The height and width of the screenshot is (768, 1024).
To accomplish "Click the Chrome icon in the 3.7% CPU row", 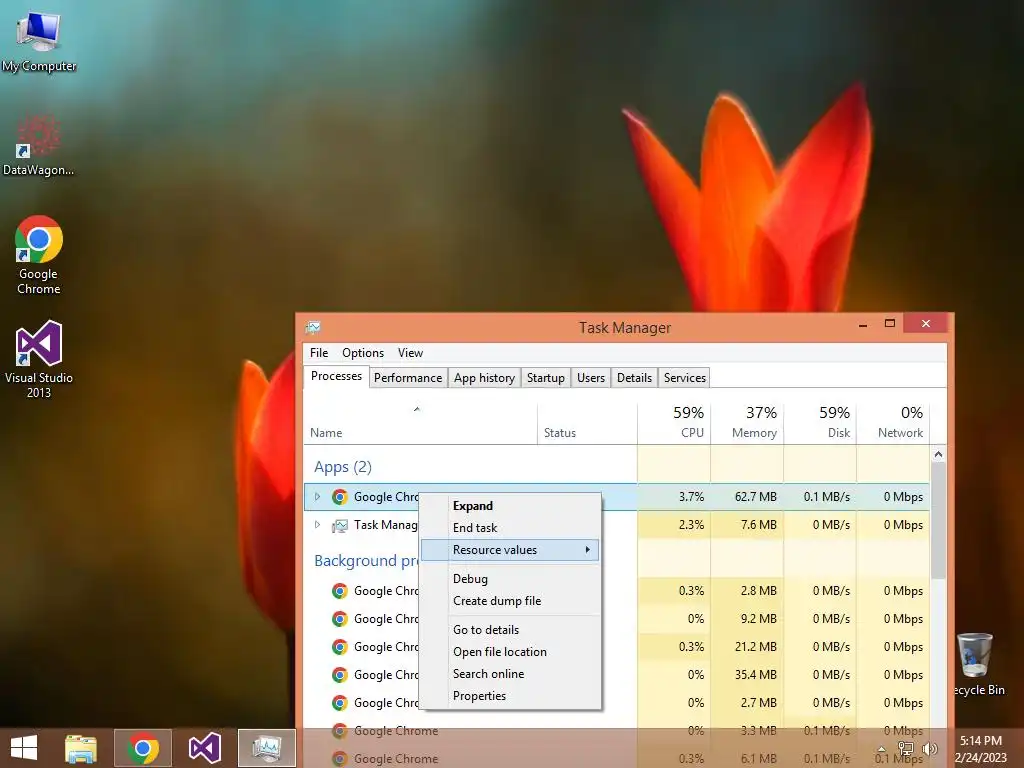I will [x=340, y=497].
